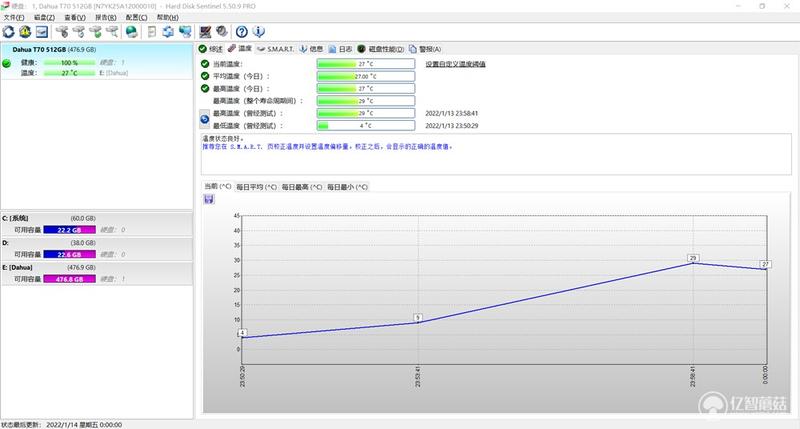This screenshot has height=429, width=800.
Task: Click the 温度状态良好 status message
Action: (223, 139)
